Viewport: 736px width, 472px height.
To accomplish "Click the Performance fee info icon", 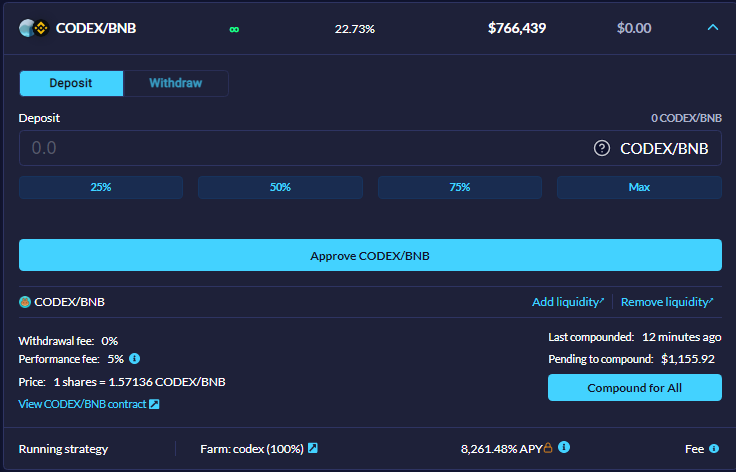I will [135, 358].
